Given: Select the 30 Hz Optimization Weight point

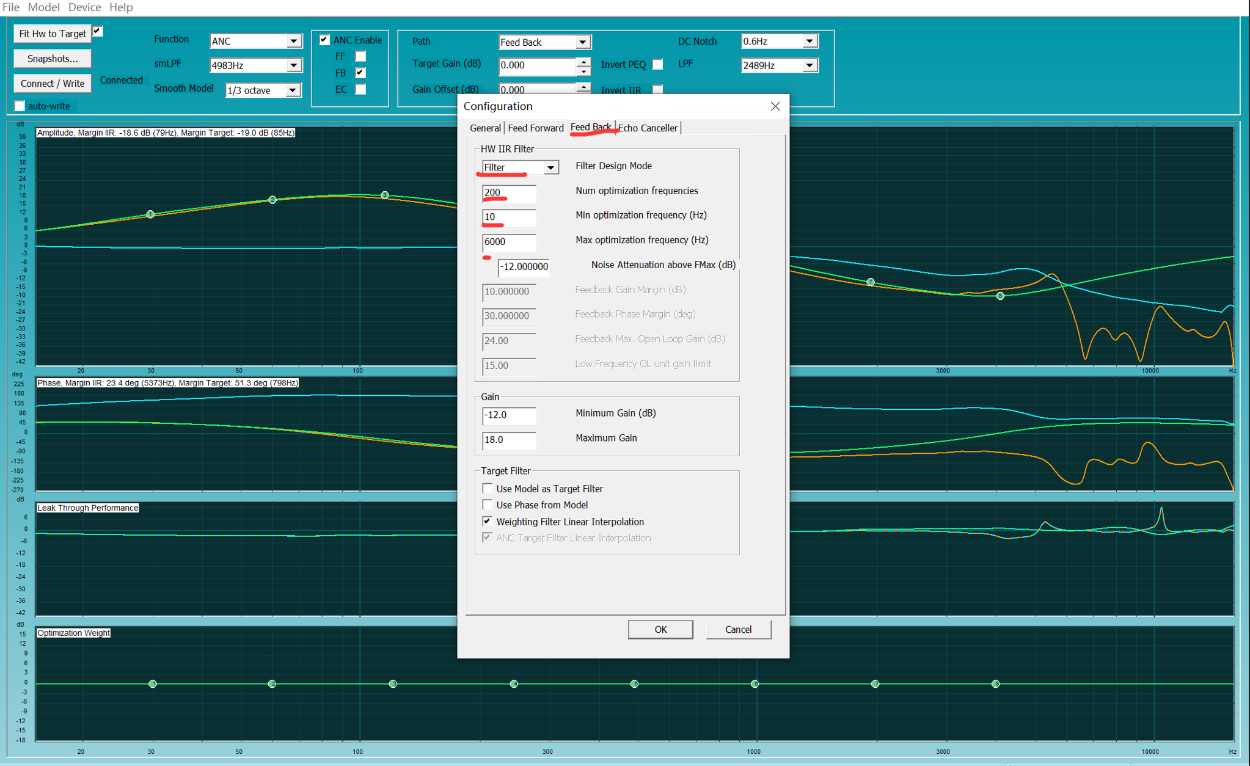Looking at the screenshot, I should 152,684.
